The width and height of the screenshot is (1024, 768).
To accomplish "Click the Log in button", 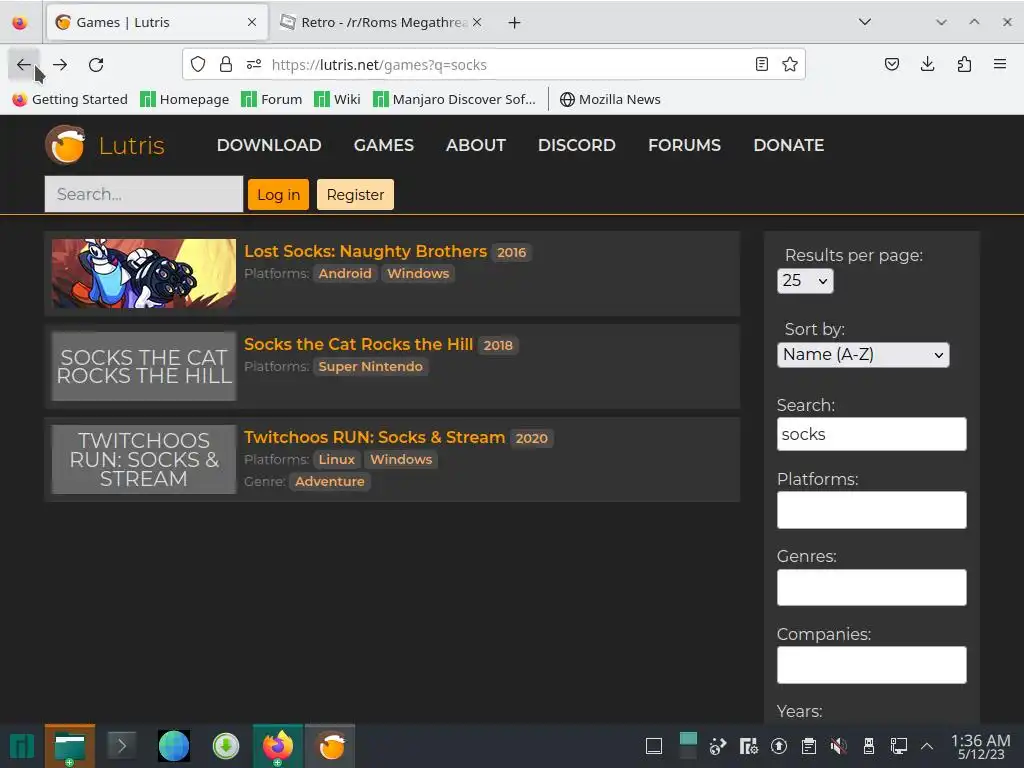I will pyautogui.click(x=278, y=195).
